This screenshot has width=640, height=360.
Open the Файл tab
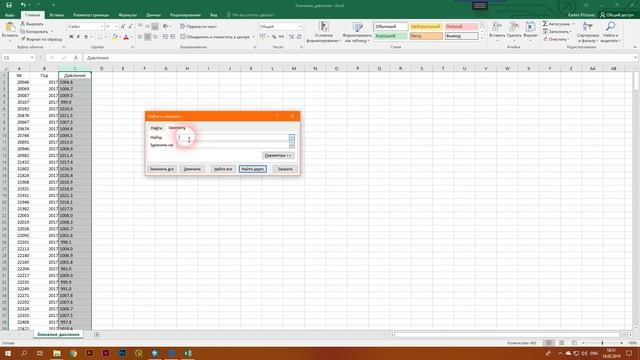(10, 15)
